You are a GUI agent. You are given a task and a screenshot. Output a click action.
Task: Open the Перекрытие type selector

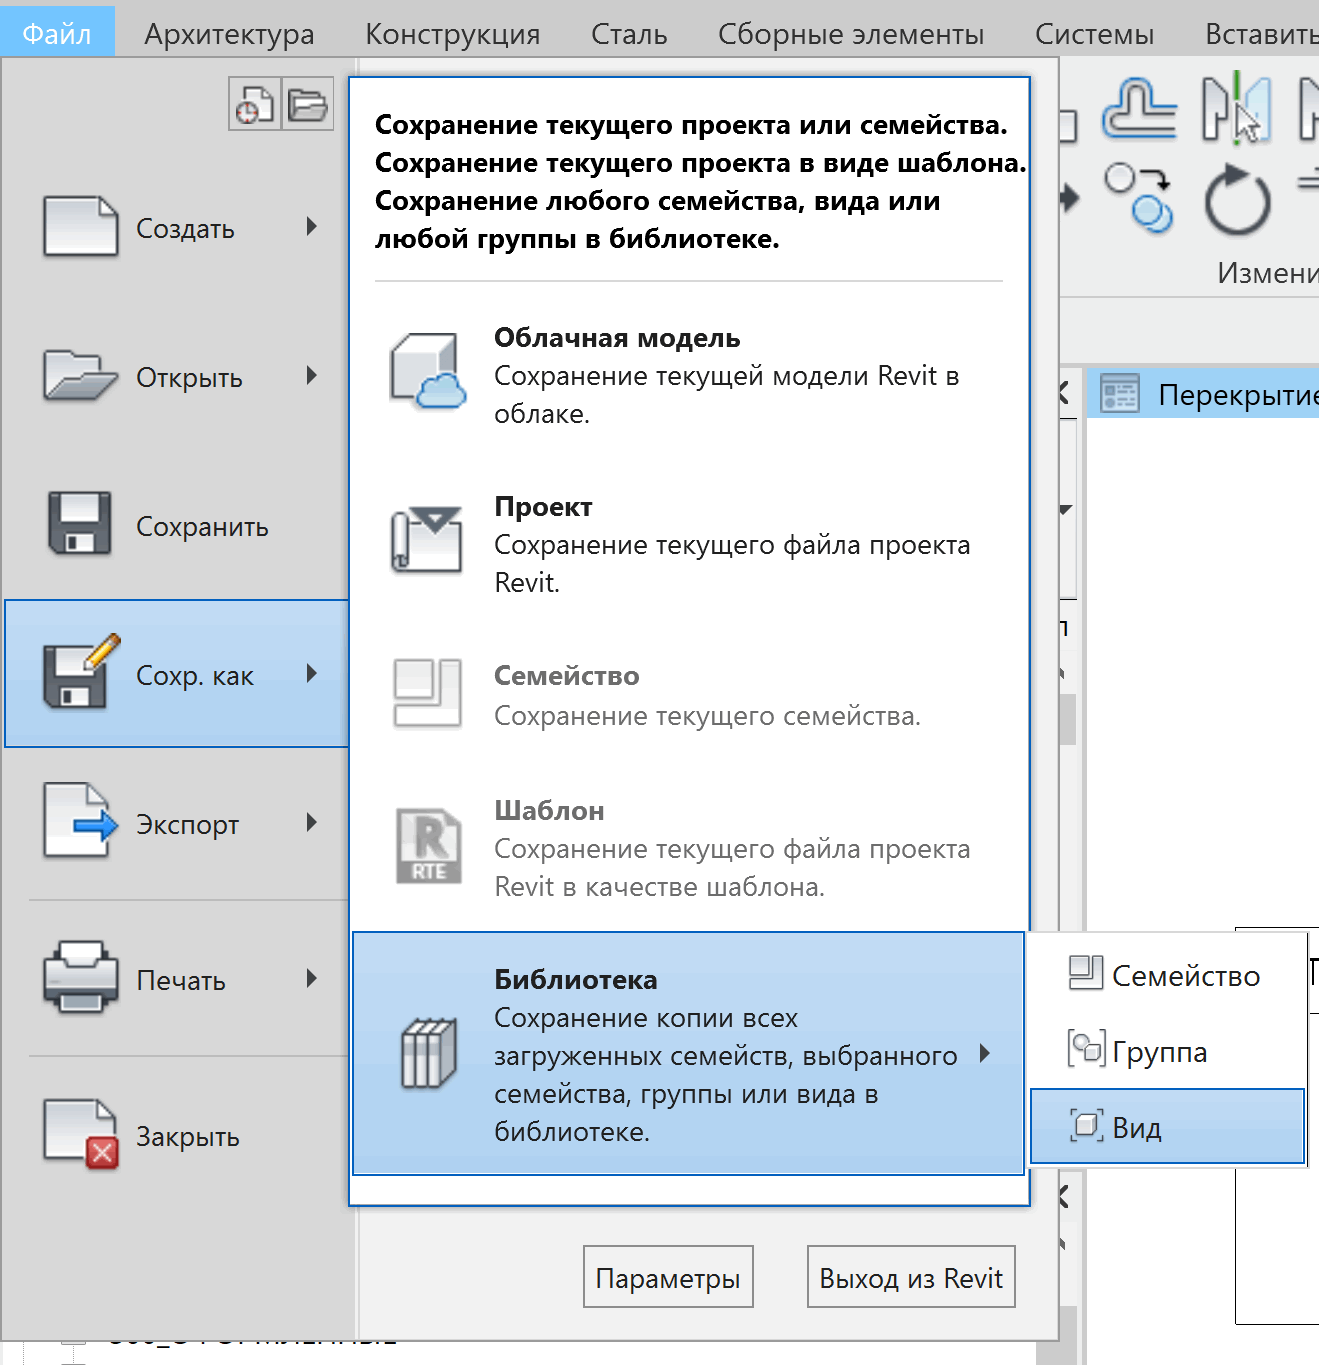1203,393
